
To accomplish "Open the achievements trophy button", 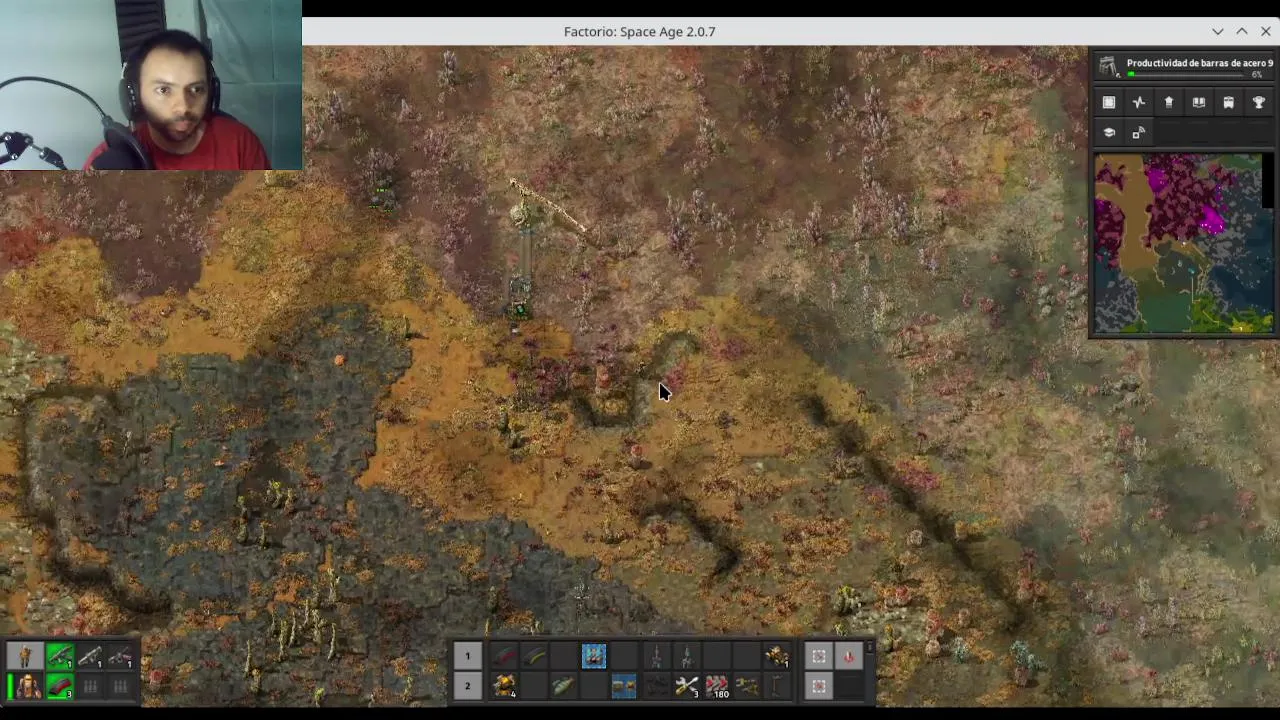I will (1259, 102).
